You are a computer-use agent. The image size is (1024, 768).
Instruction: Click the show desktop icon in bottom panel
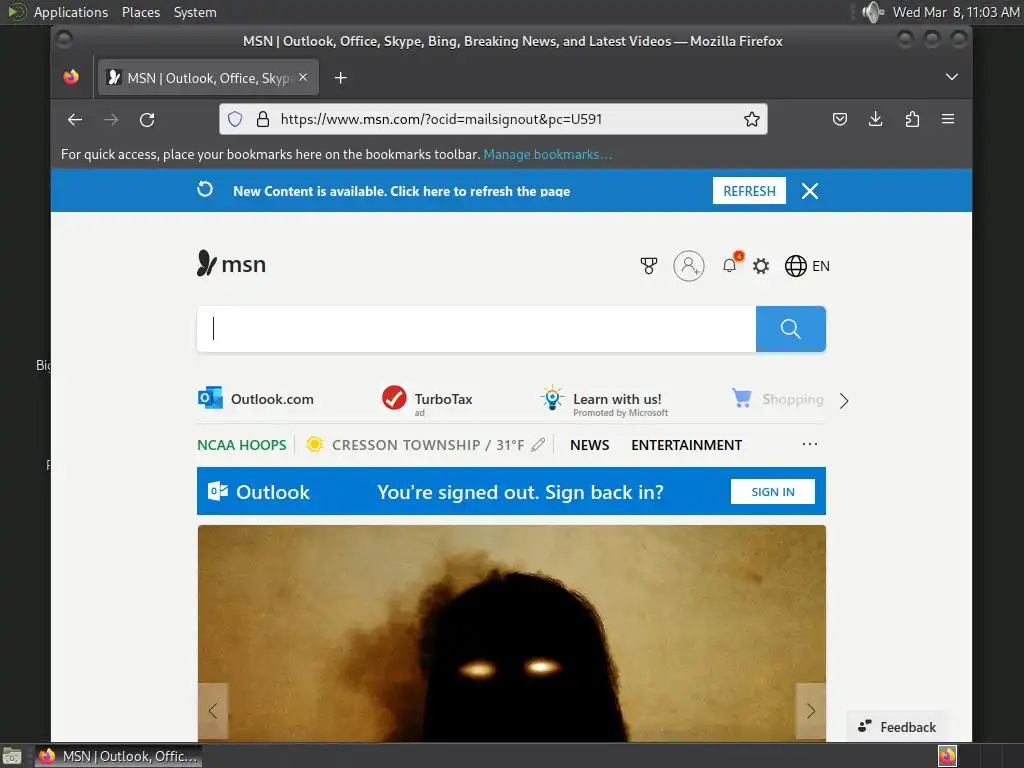click(x=12, y=756)
